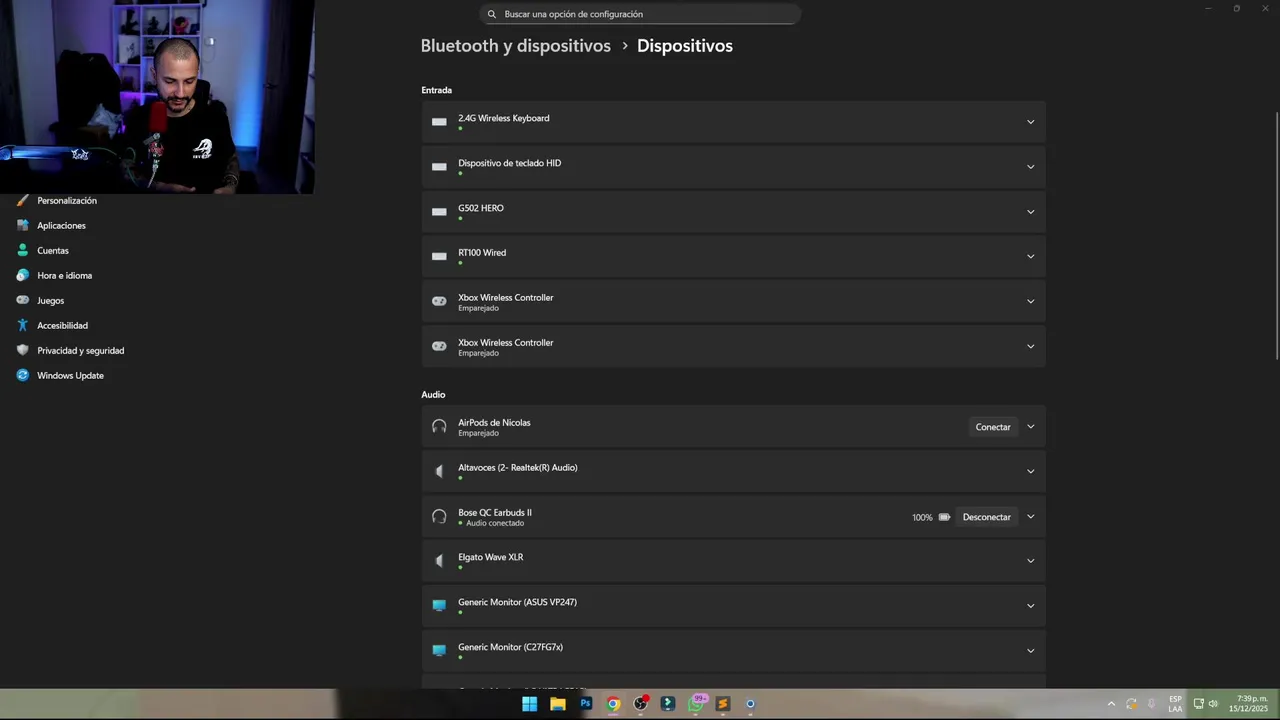Open the Windows Start menu on the taskbar
The image size is (1280, 720).
point(530,704)
